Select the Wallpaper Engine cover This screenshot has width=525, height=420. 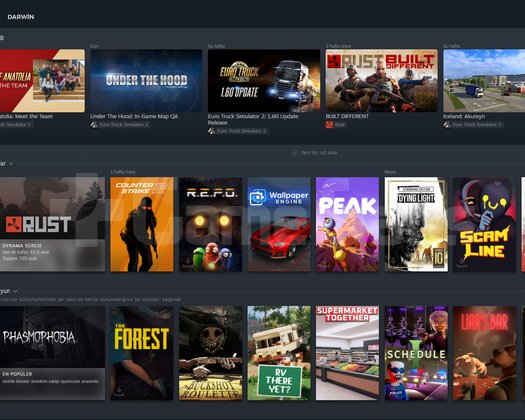coord(279,224)
